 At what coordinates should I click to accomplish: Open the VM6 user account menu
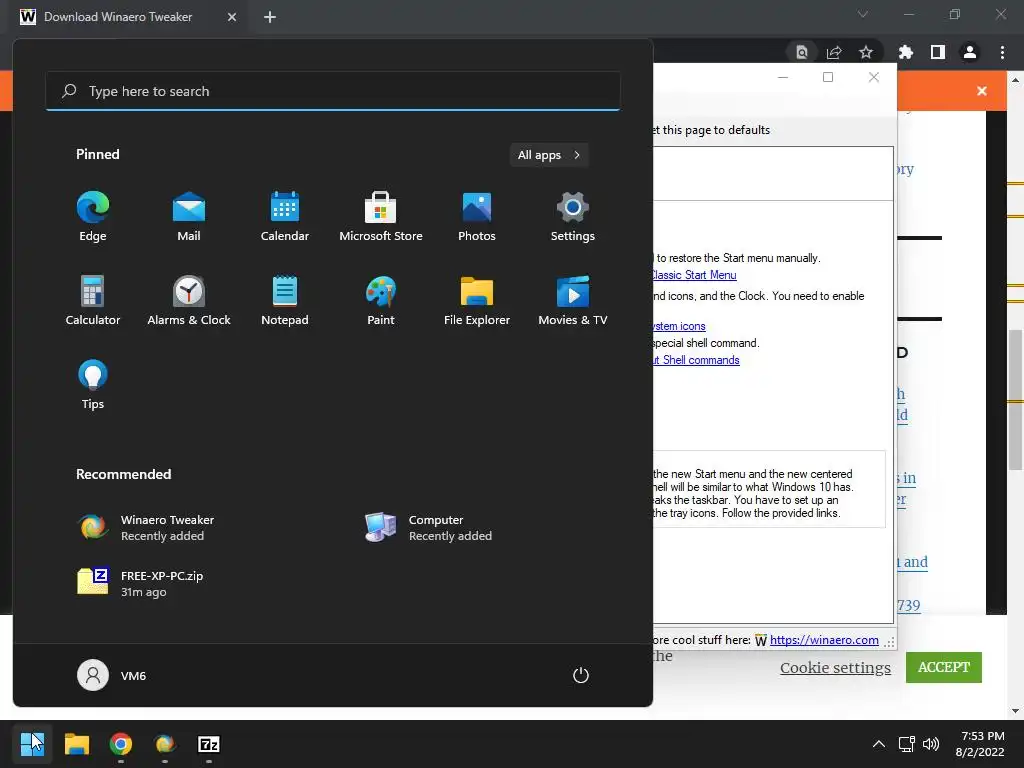pos(112,675)
